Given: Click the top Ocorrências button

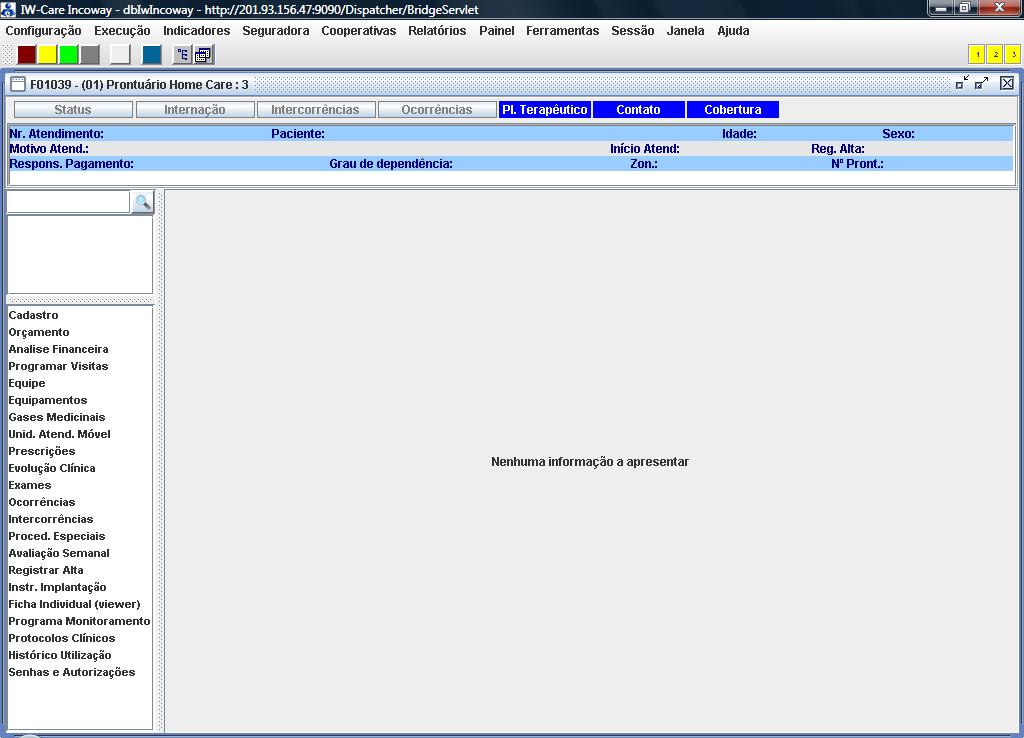Looking at the screenshot, I should [x=437, y=110].
